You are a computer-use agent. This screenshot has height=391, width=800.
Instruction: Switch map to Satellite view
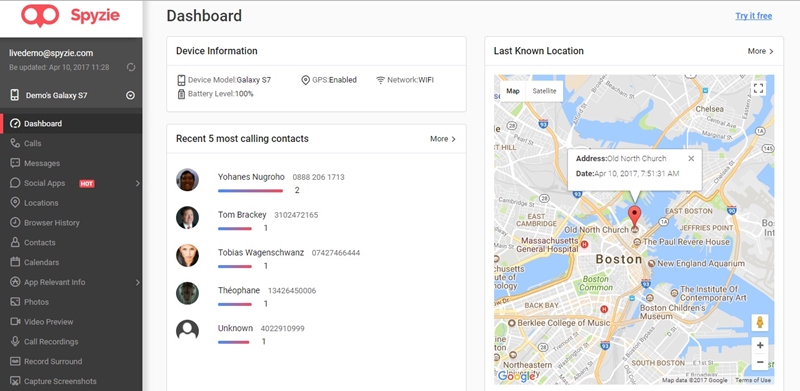544,91
